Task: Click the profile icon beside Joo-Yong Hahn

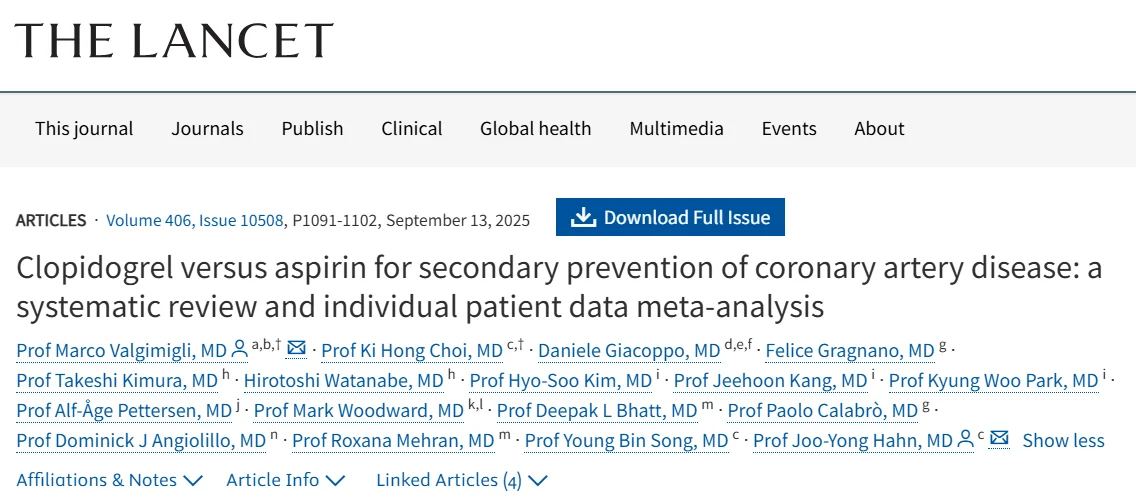Action: click(x=966, y=440)
